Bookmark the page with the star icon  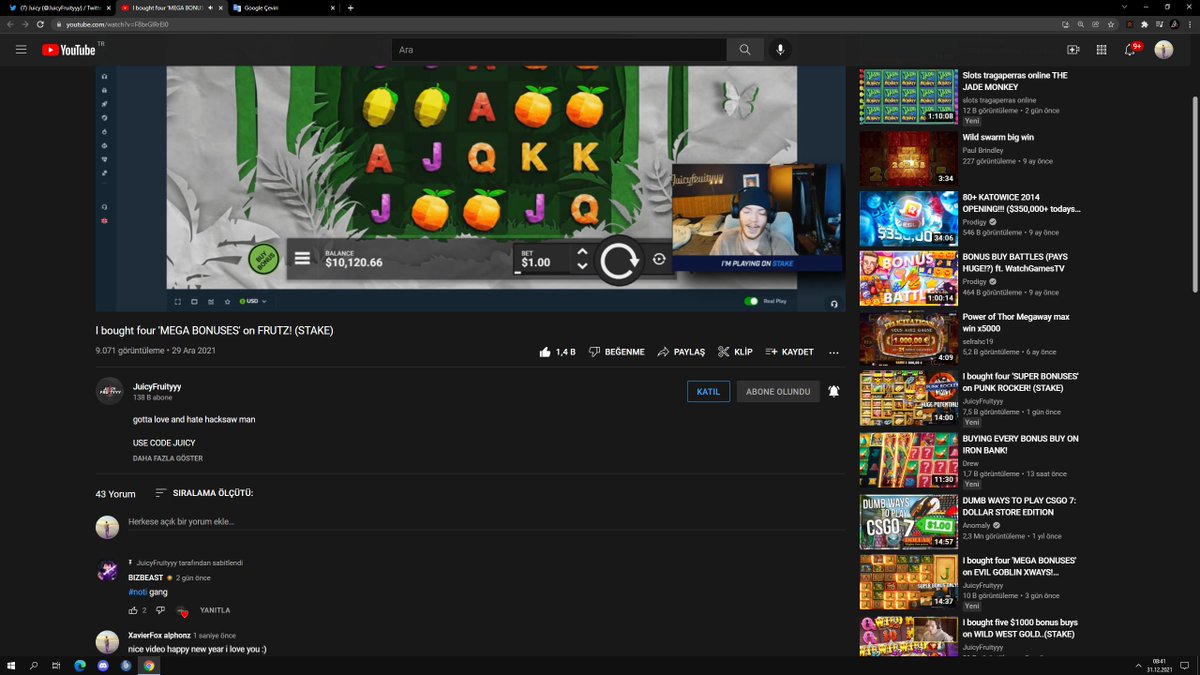click(x=1111, y=24)
